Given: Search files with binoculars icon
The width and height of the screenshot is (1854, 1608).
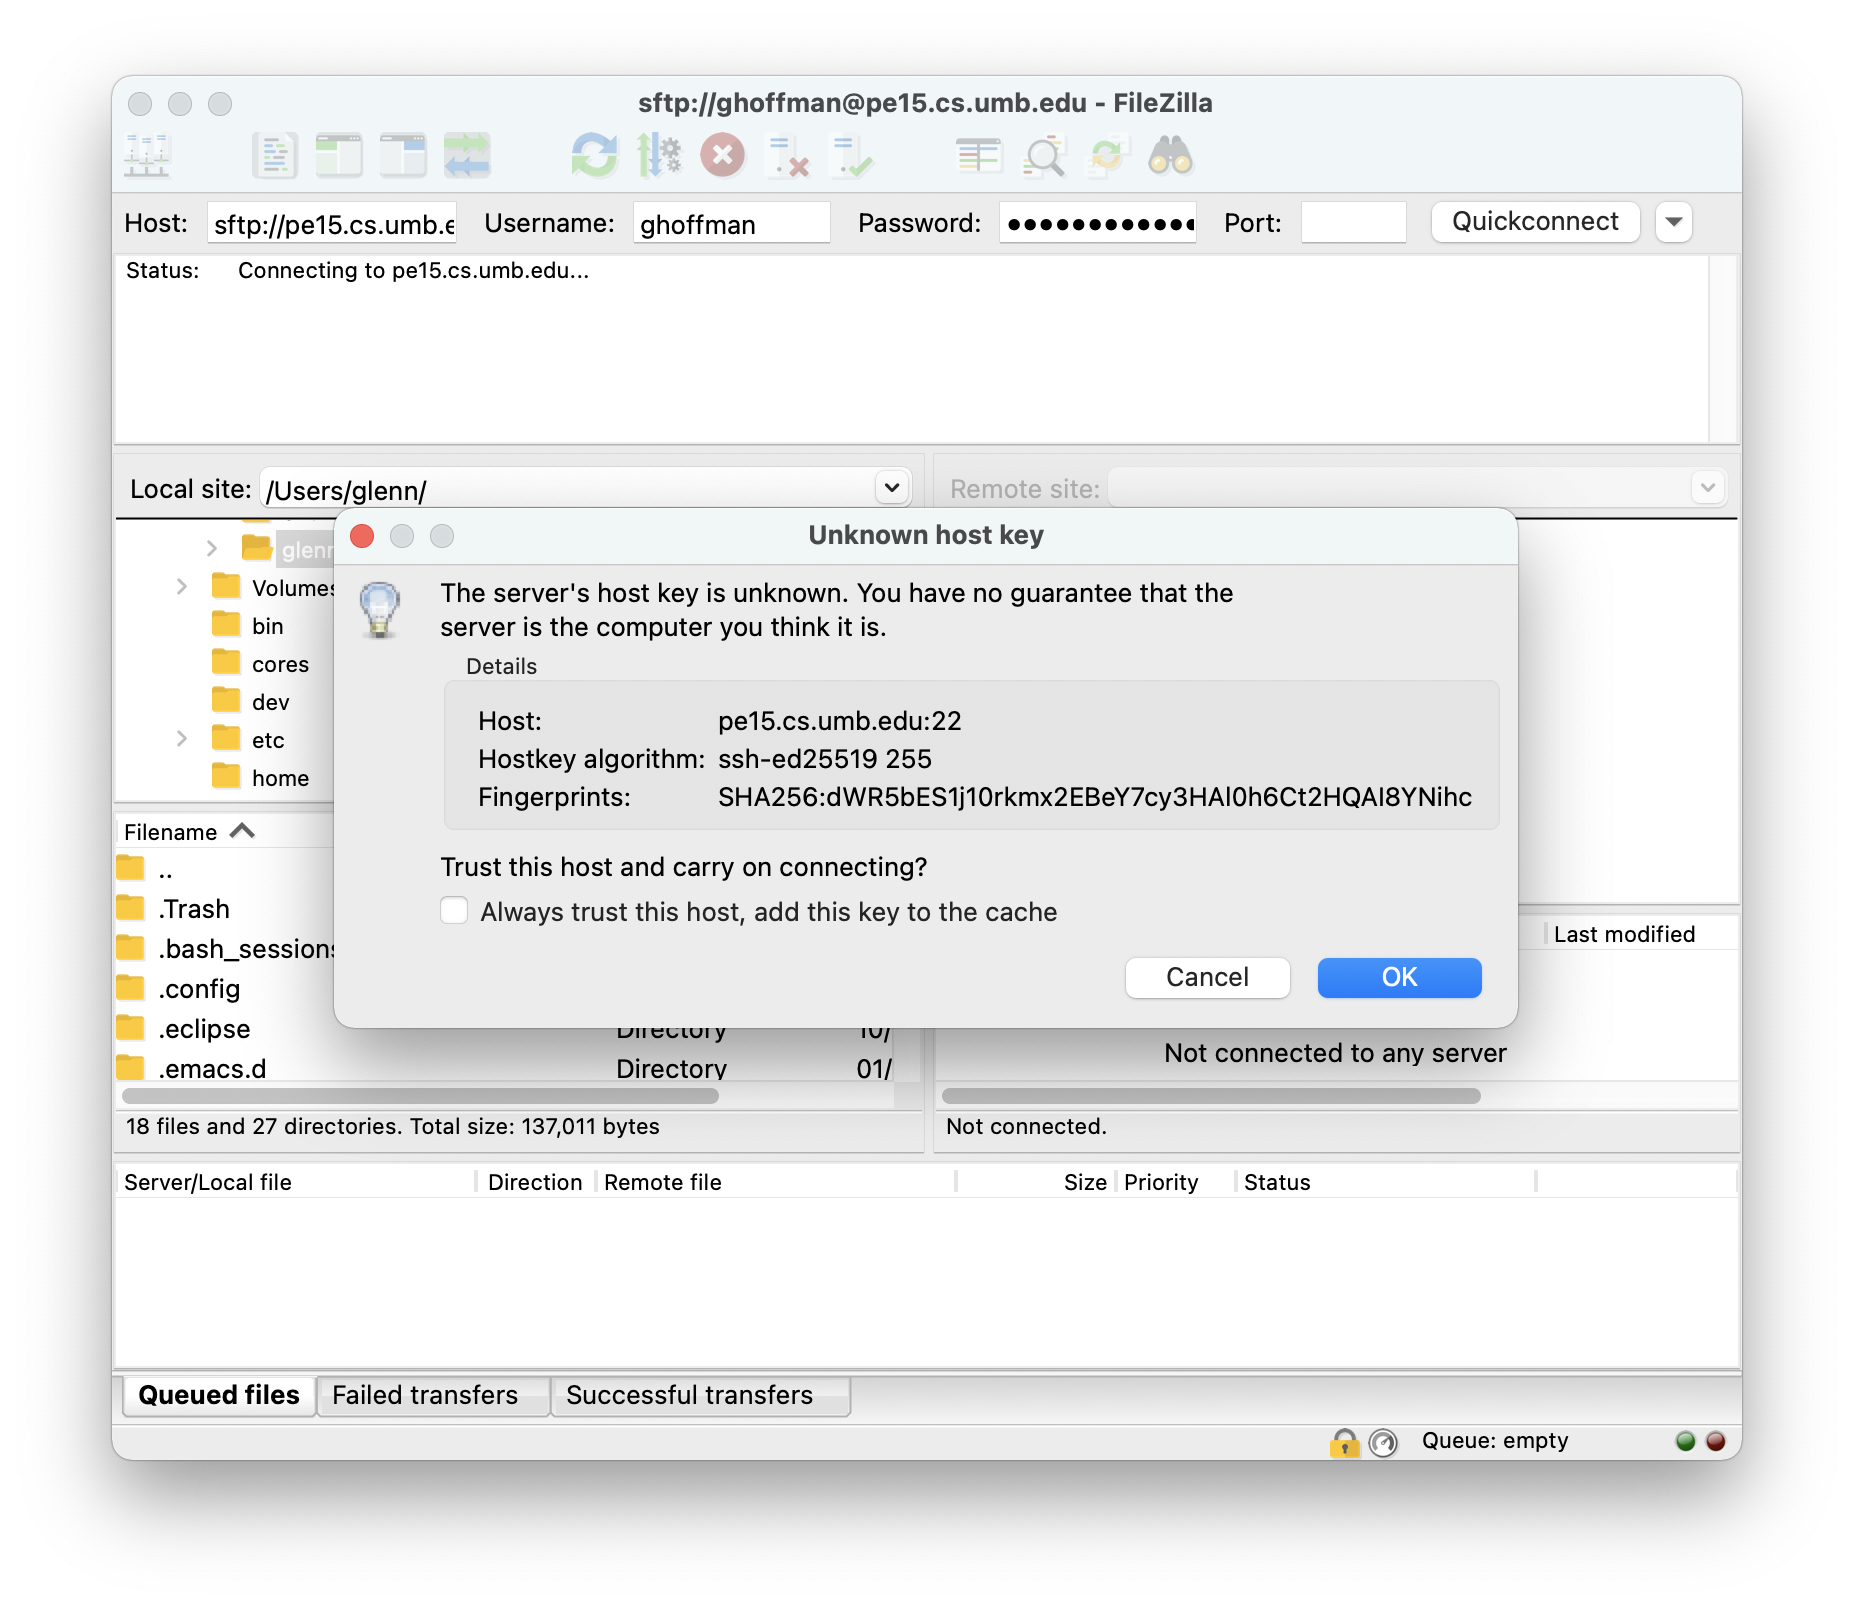Looking at the screenshot, I should coord(1171,156).
